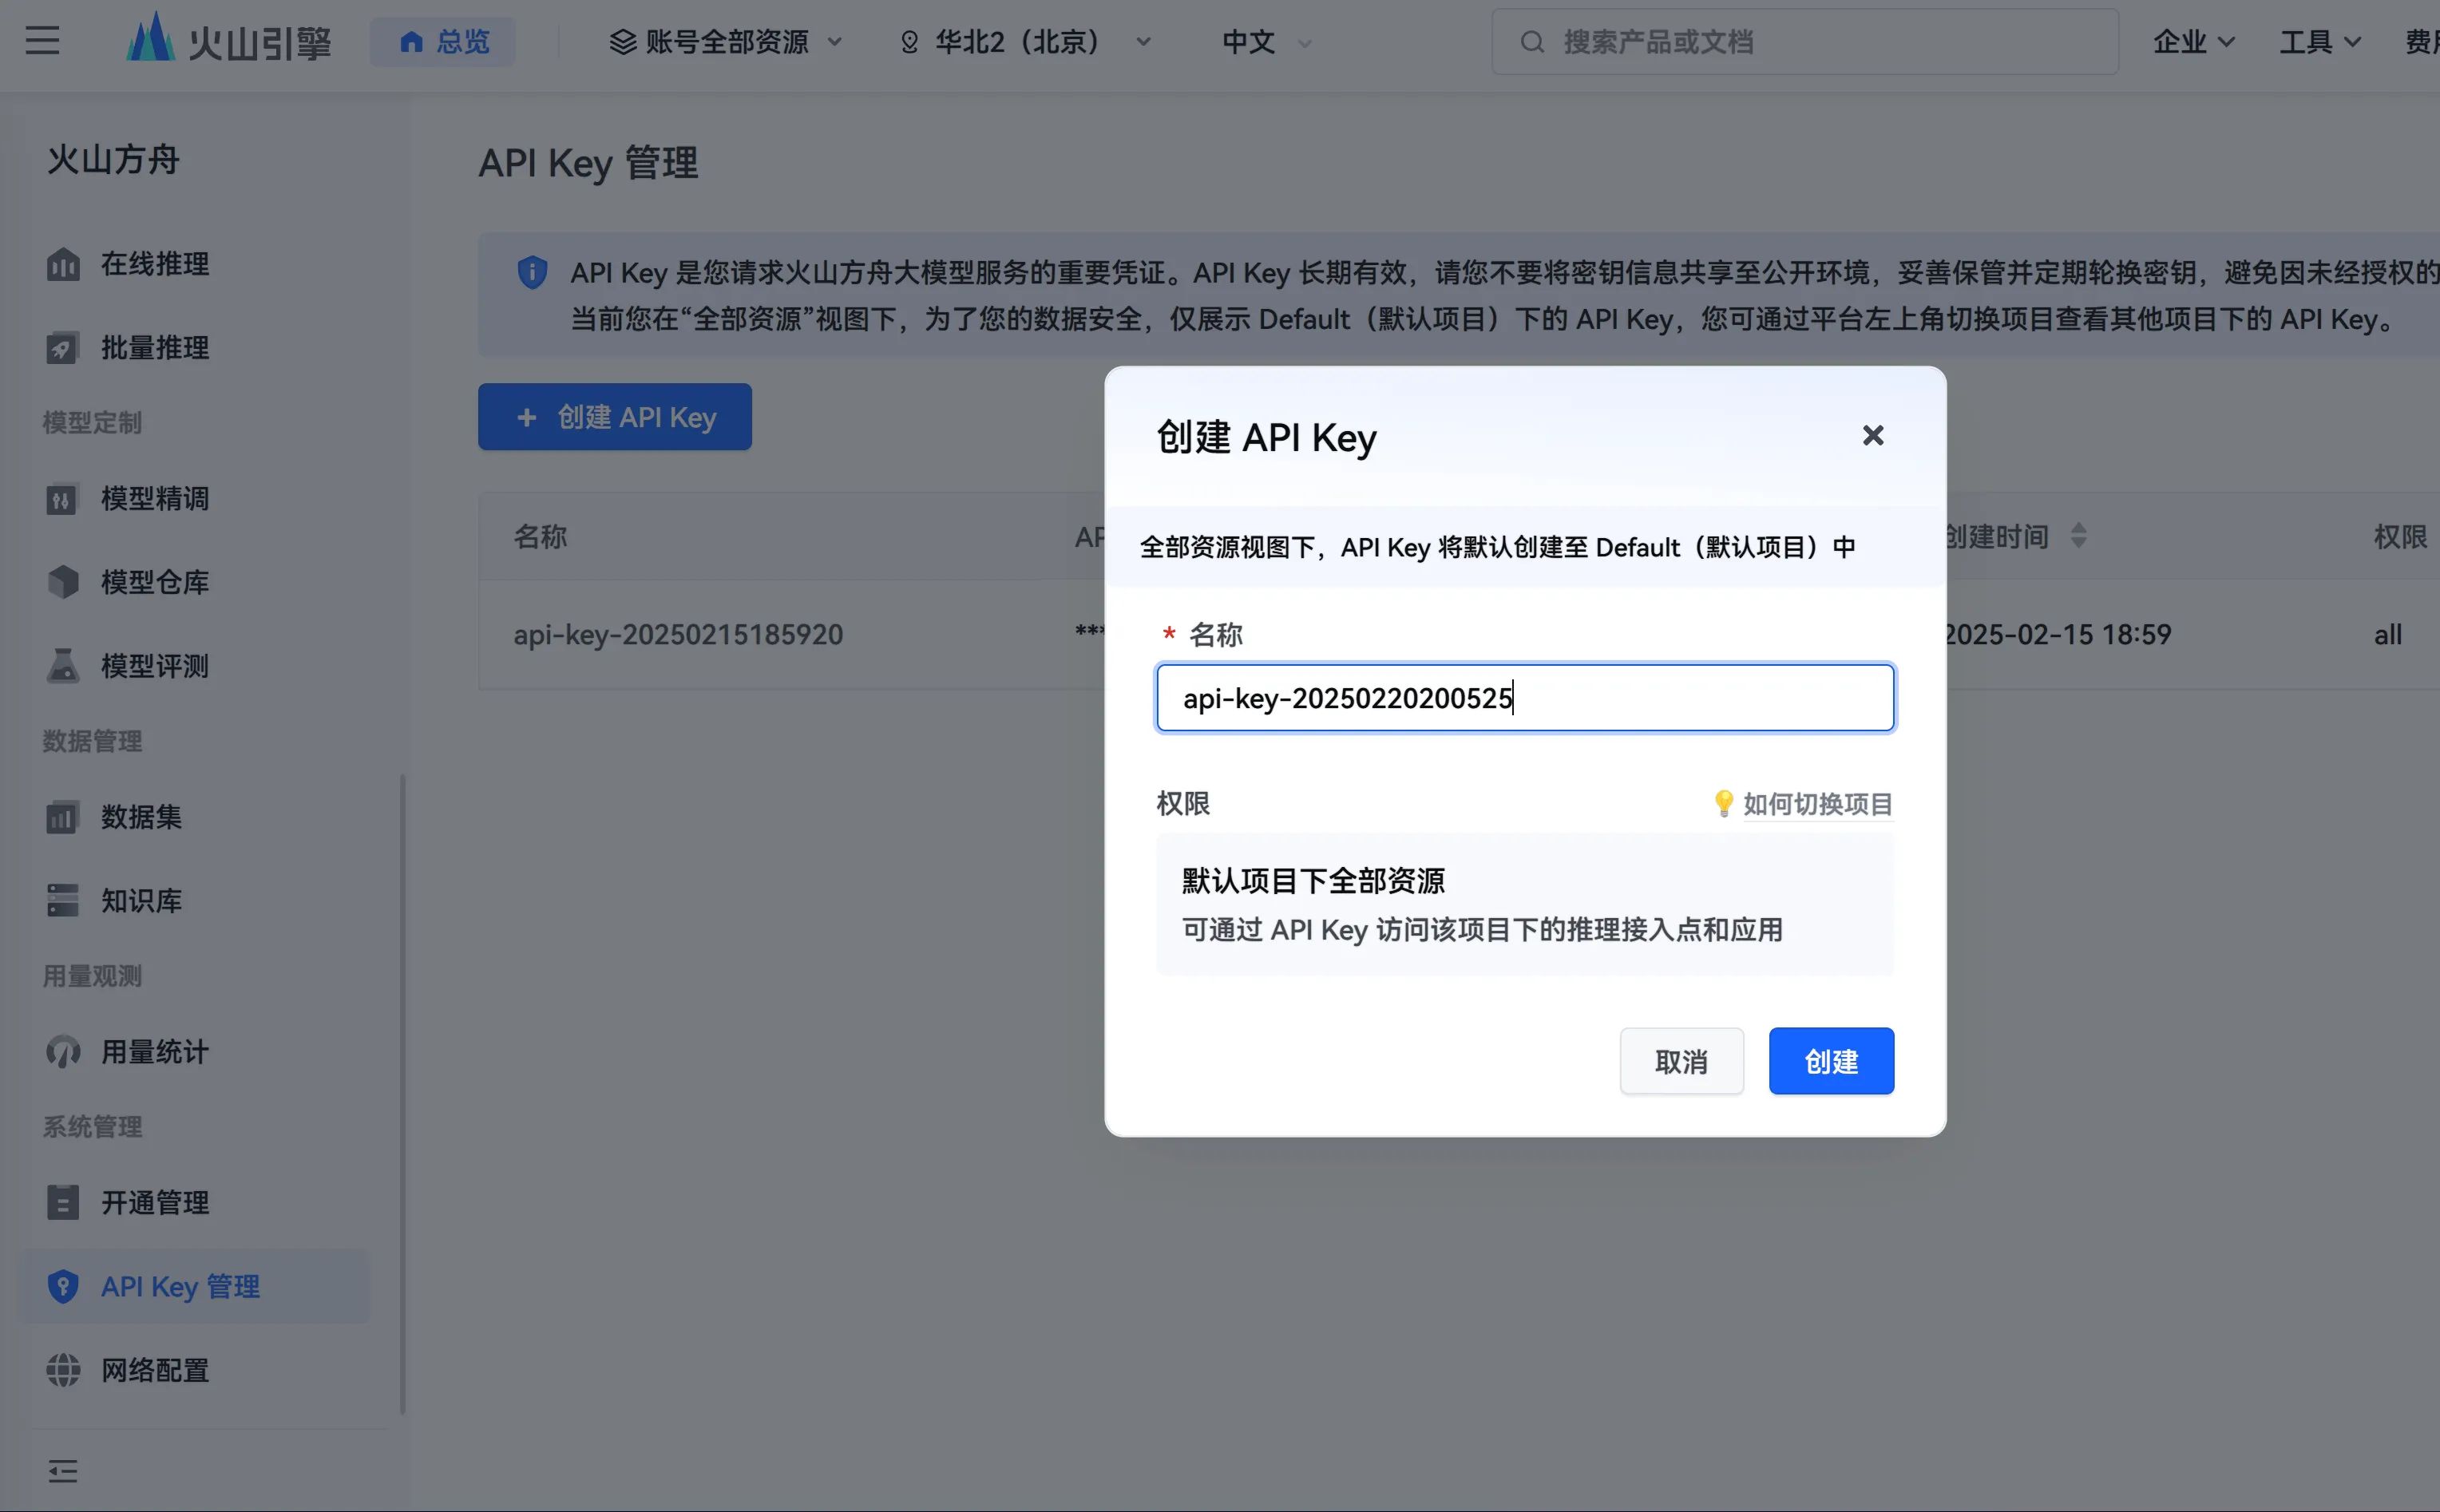Expand the 企业 top menu
The width and height of the screenshot is (2440, 1512).
[2193, 42]
